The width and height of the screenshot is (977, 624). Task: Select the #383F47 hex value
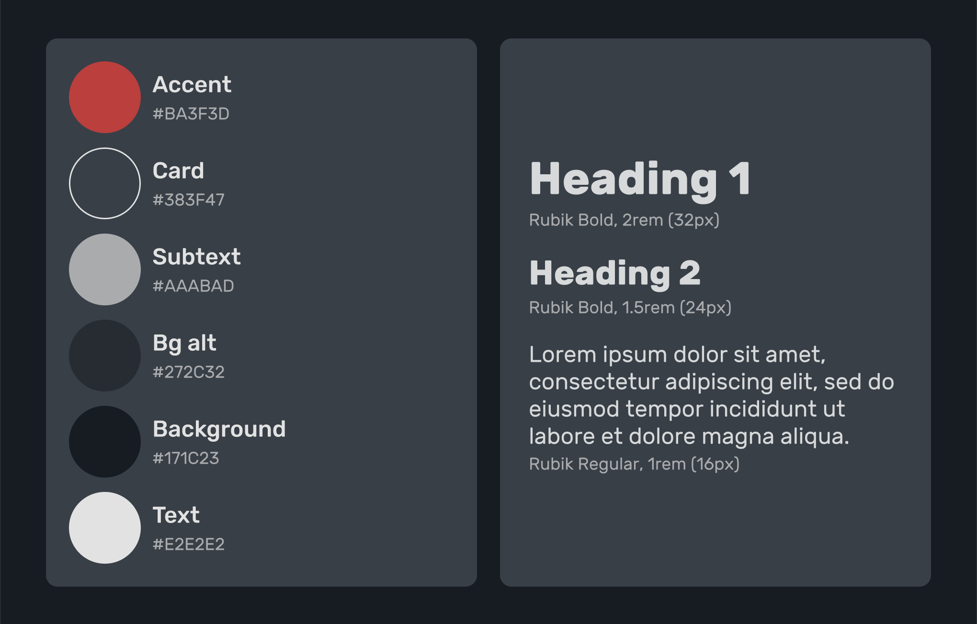pyautogui.click(x=188, y=199)
